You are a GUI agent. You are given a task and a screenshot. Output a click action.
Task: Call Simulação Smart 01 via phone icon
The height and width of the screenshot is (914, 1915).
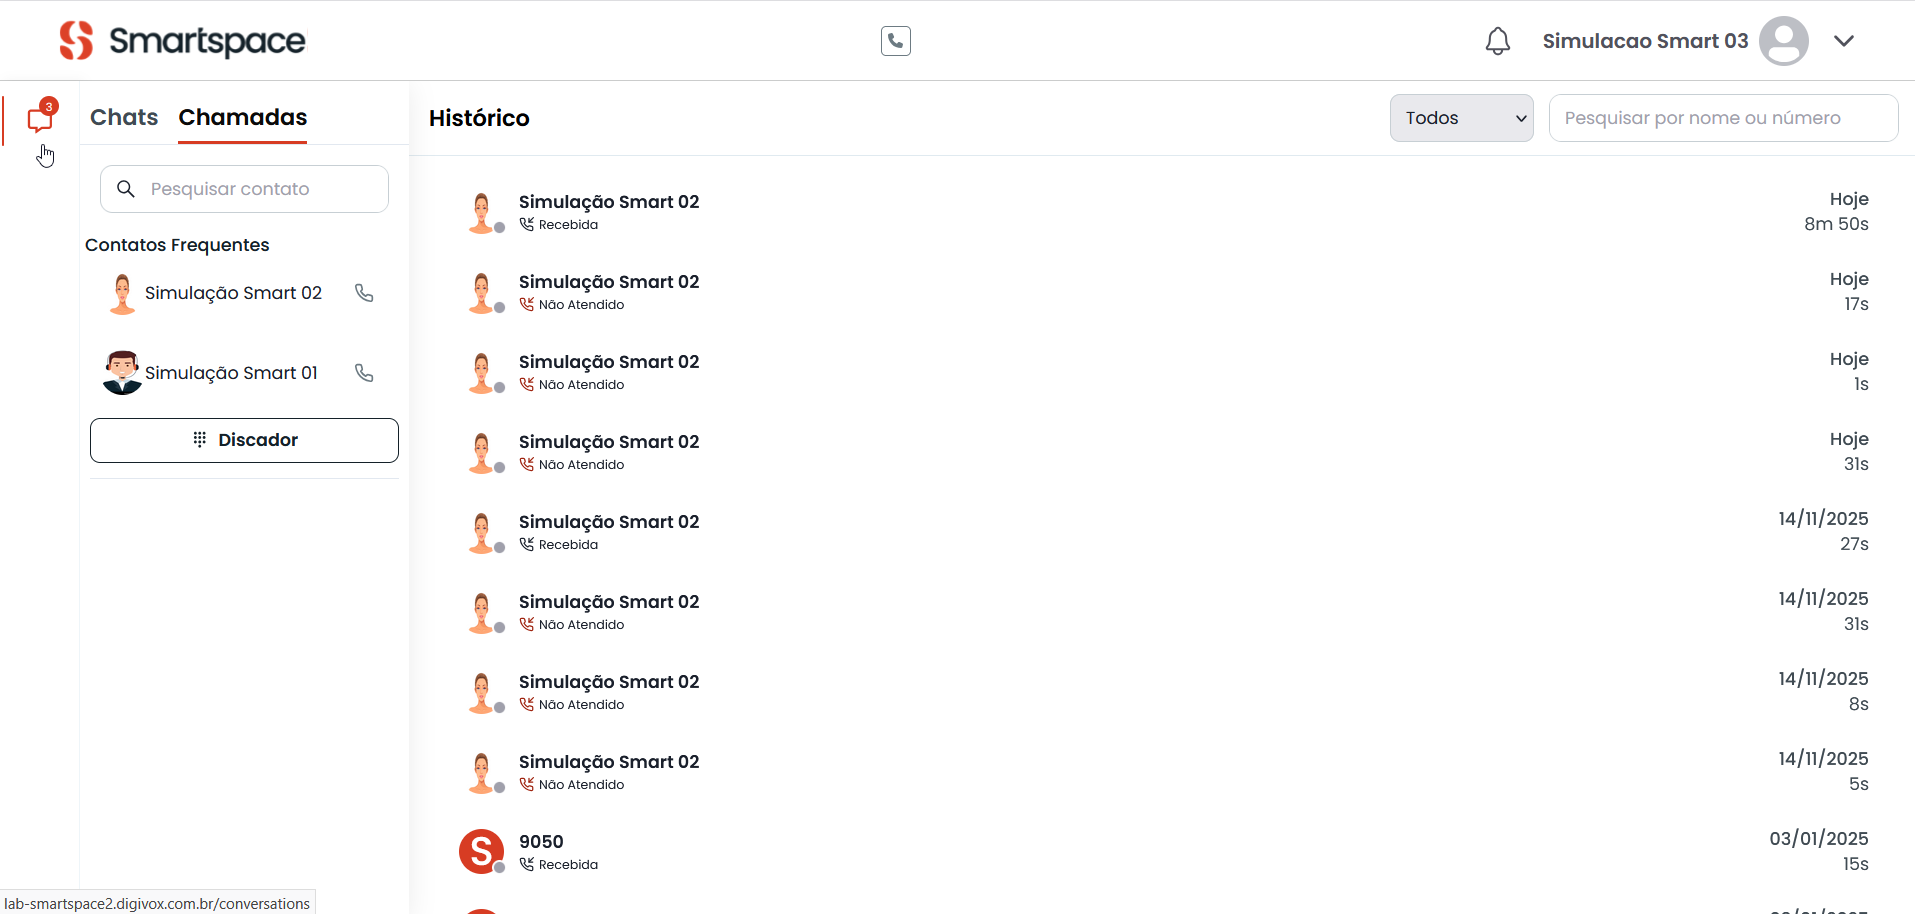pos(364,373)
